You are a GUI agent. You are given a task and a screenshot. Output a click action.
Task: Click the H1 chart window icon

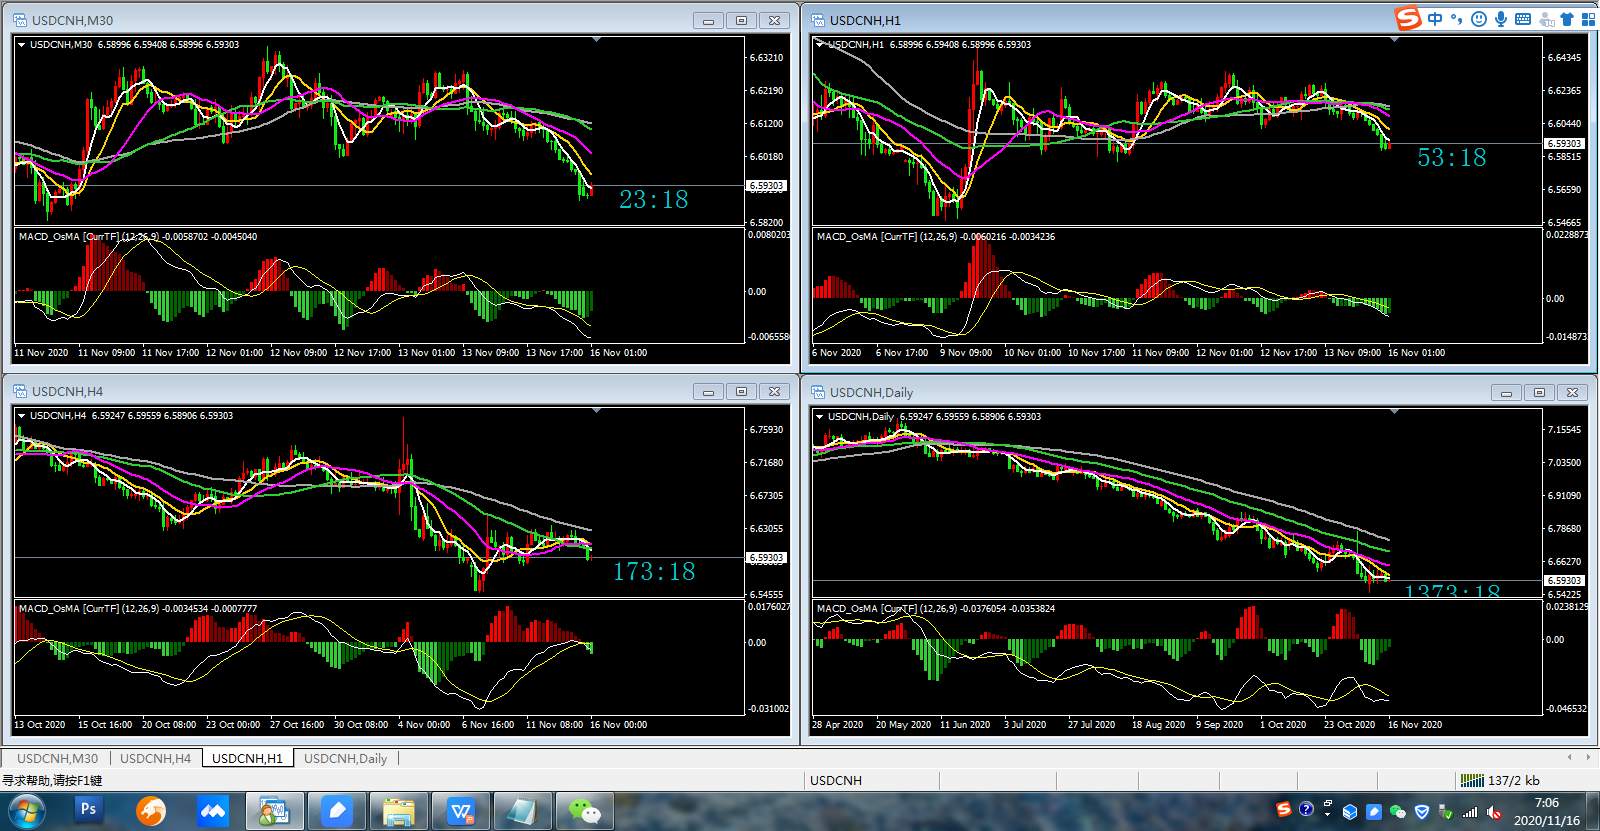[817, 20]
